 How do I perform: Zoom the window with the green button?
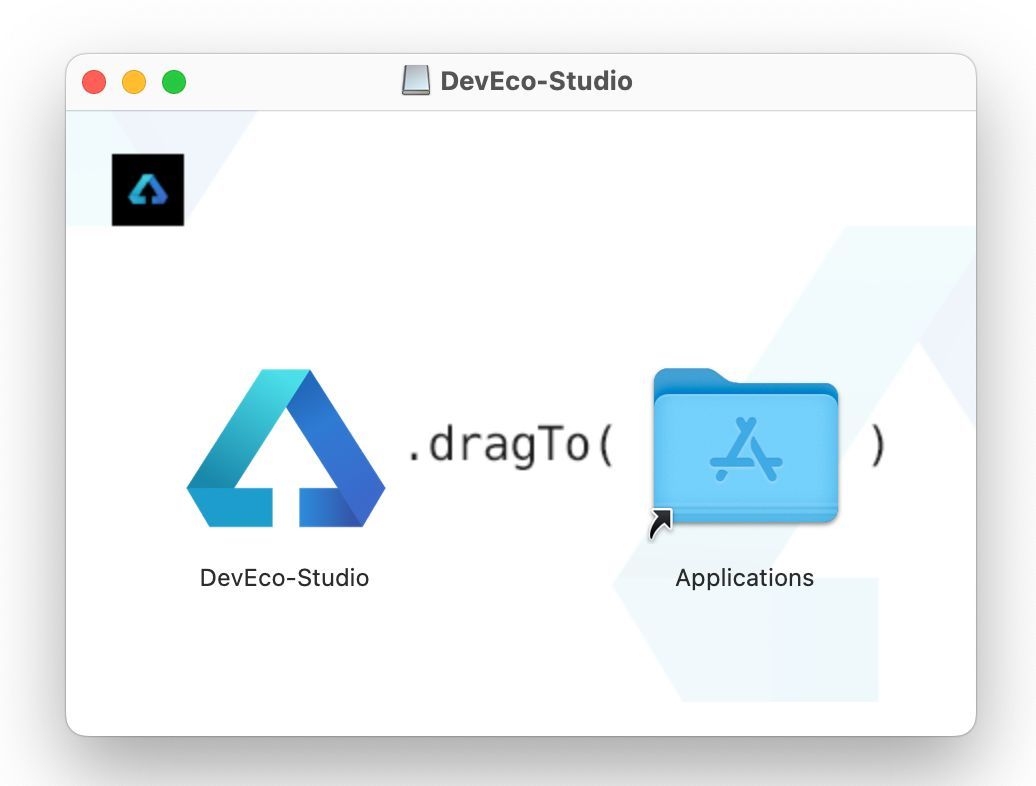tap(174, 82)
